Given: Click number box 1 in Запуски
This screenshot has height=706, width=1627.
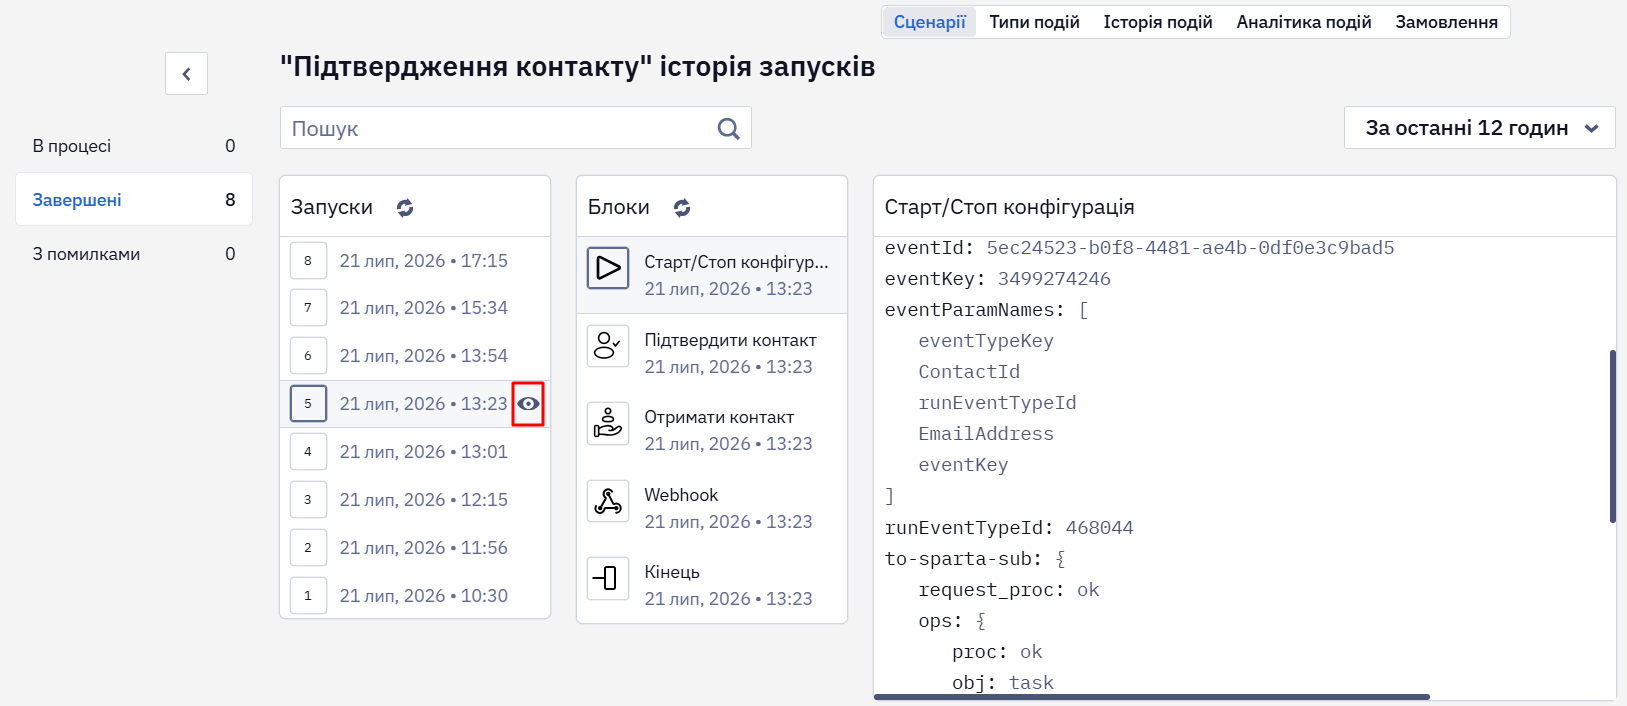Looking at the screenshot, I should click(x=308, y=596).
